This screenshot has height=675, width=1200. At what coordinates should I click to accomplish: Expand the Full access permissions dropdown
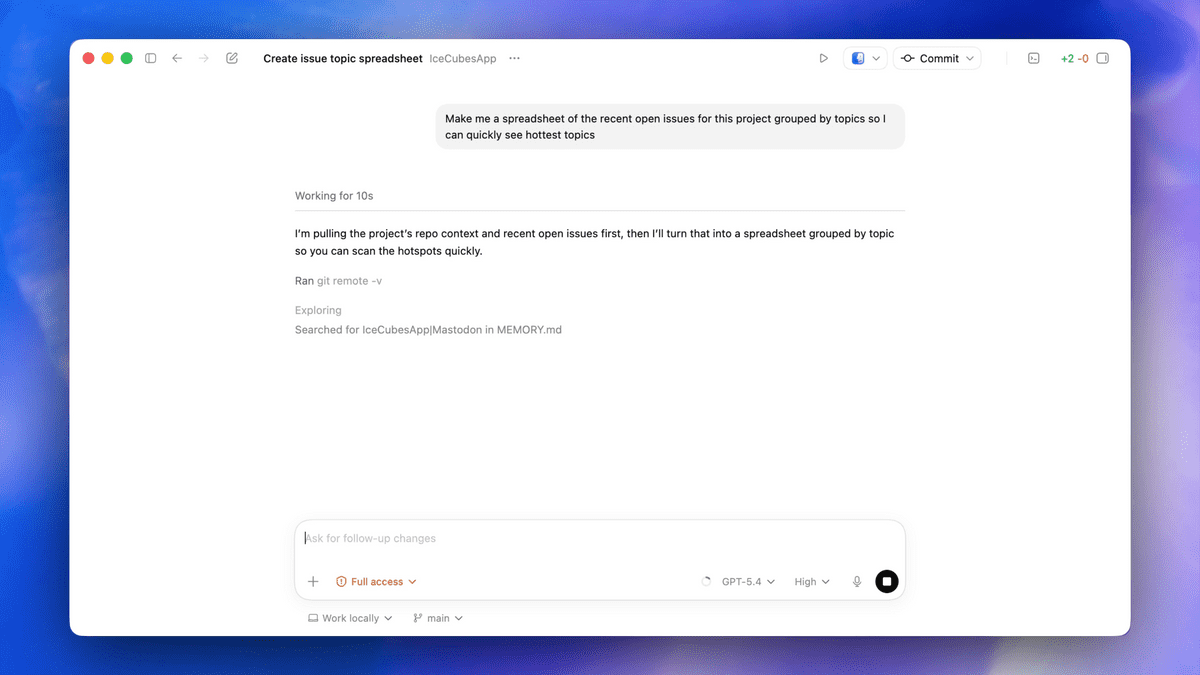pyautogui.click(x=377, y=582)
